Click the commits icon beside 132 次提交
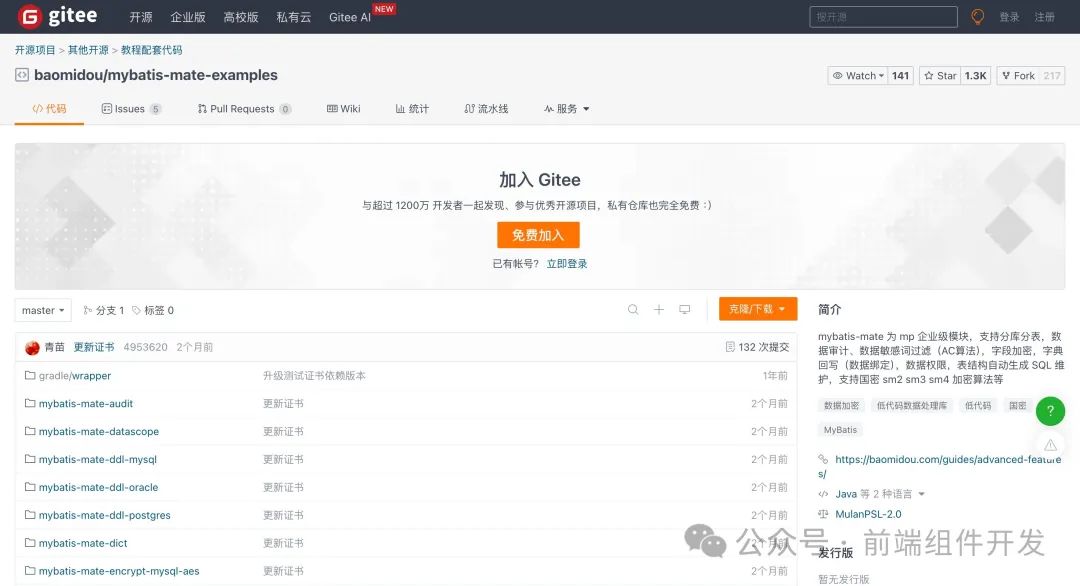This screenshot has width=1080, height=586. coord(730,346)
